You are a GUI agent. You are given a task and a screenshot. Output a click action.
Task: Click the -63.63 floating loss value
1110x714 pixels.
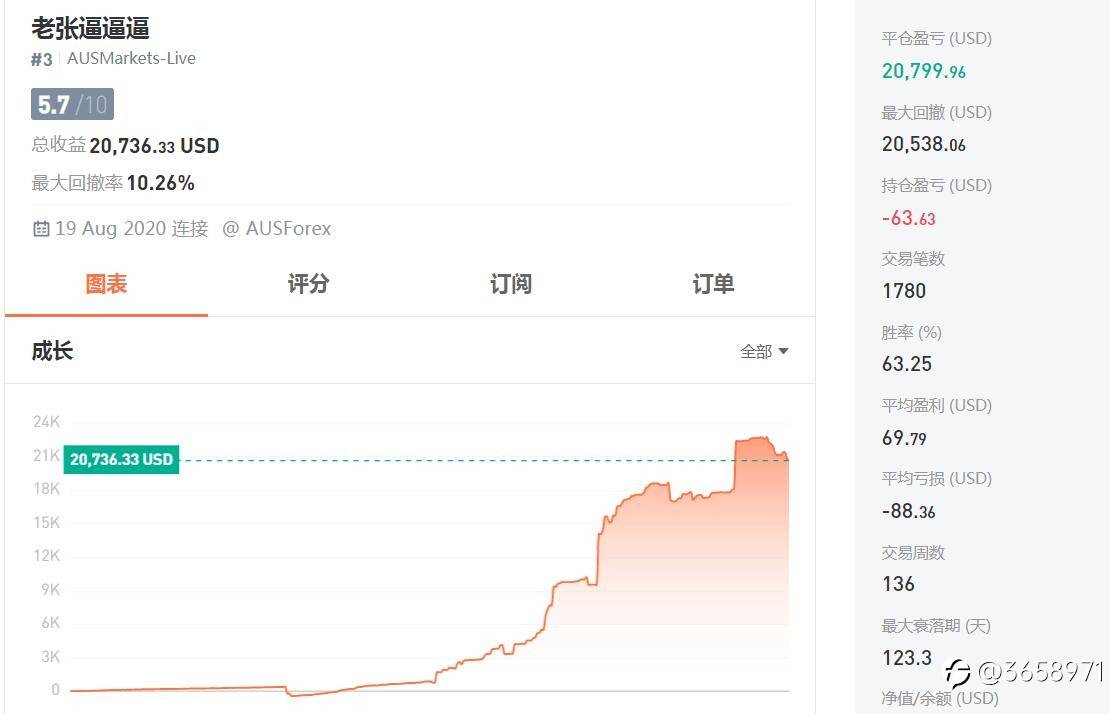coord(908,218)
